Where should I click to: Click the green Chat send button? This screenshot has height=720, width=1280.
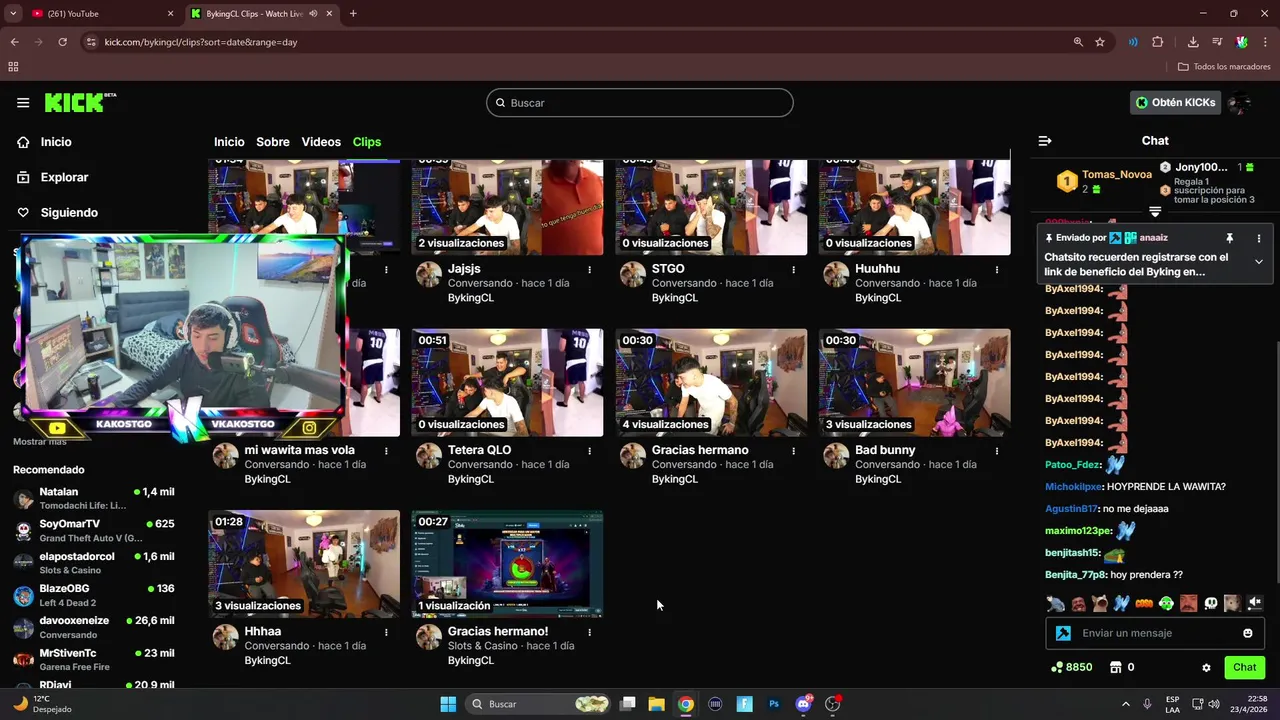click(x=1245, y=667)
